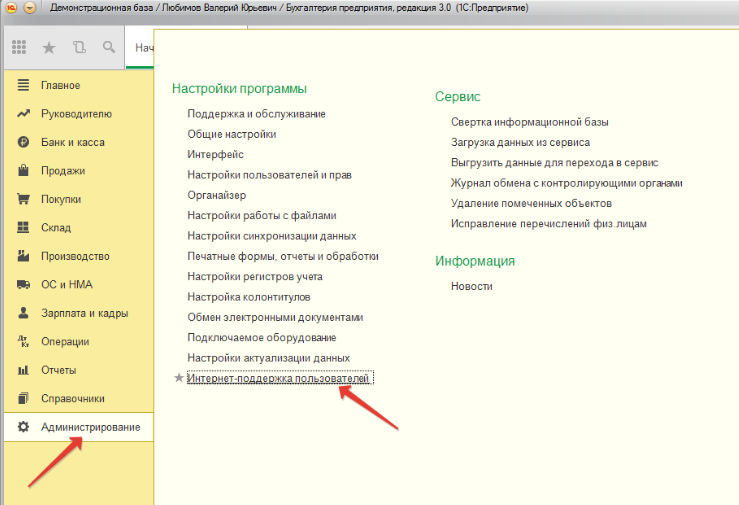Click the Покупки shopping cart icon
Image resolution: width=739 pixels, height=505 pixels.
[x=23, y=199]
